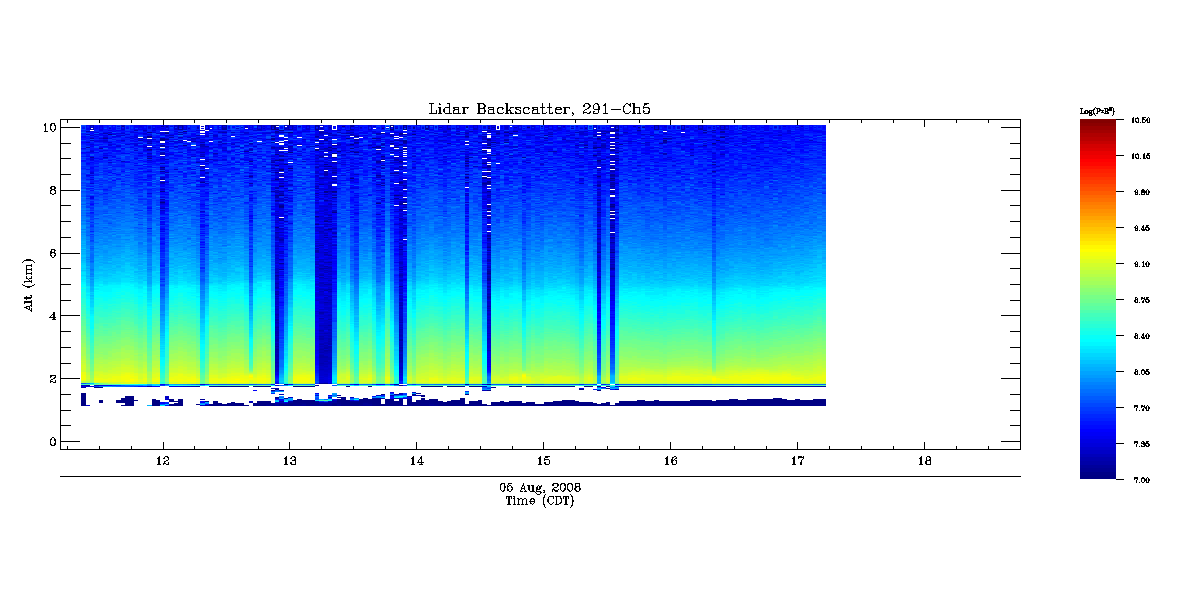Screen dimensions: 1200x600
Task: Click the x-axis tick label 12
Action: [x=163, y=462]
